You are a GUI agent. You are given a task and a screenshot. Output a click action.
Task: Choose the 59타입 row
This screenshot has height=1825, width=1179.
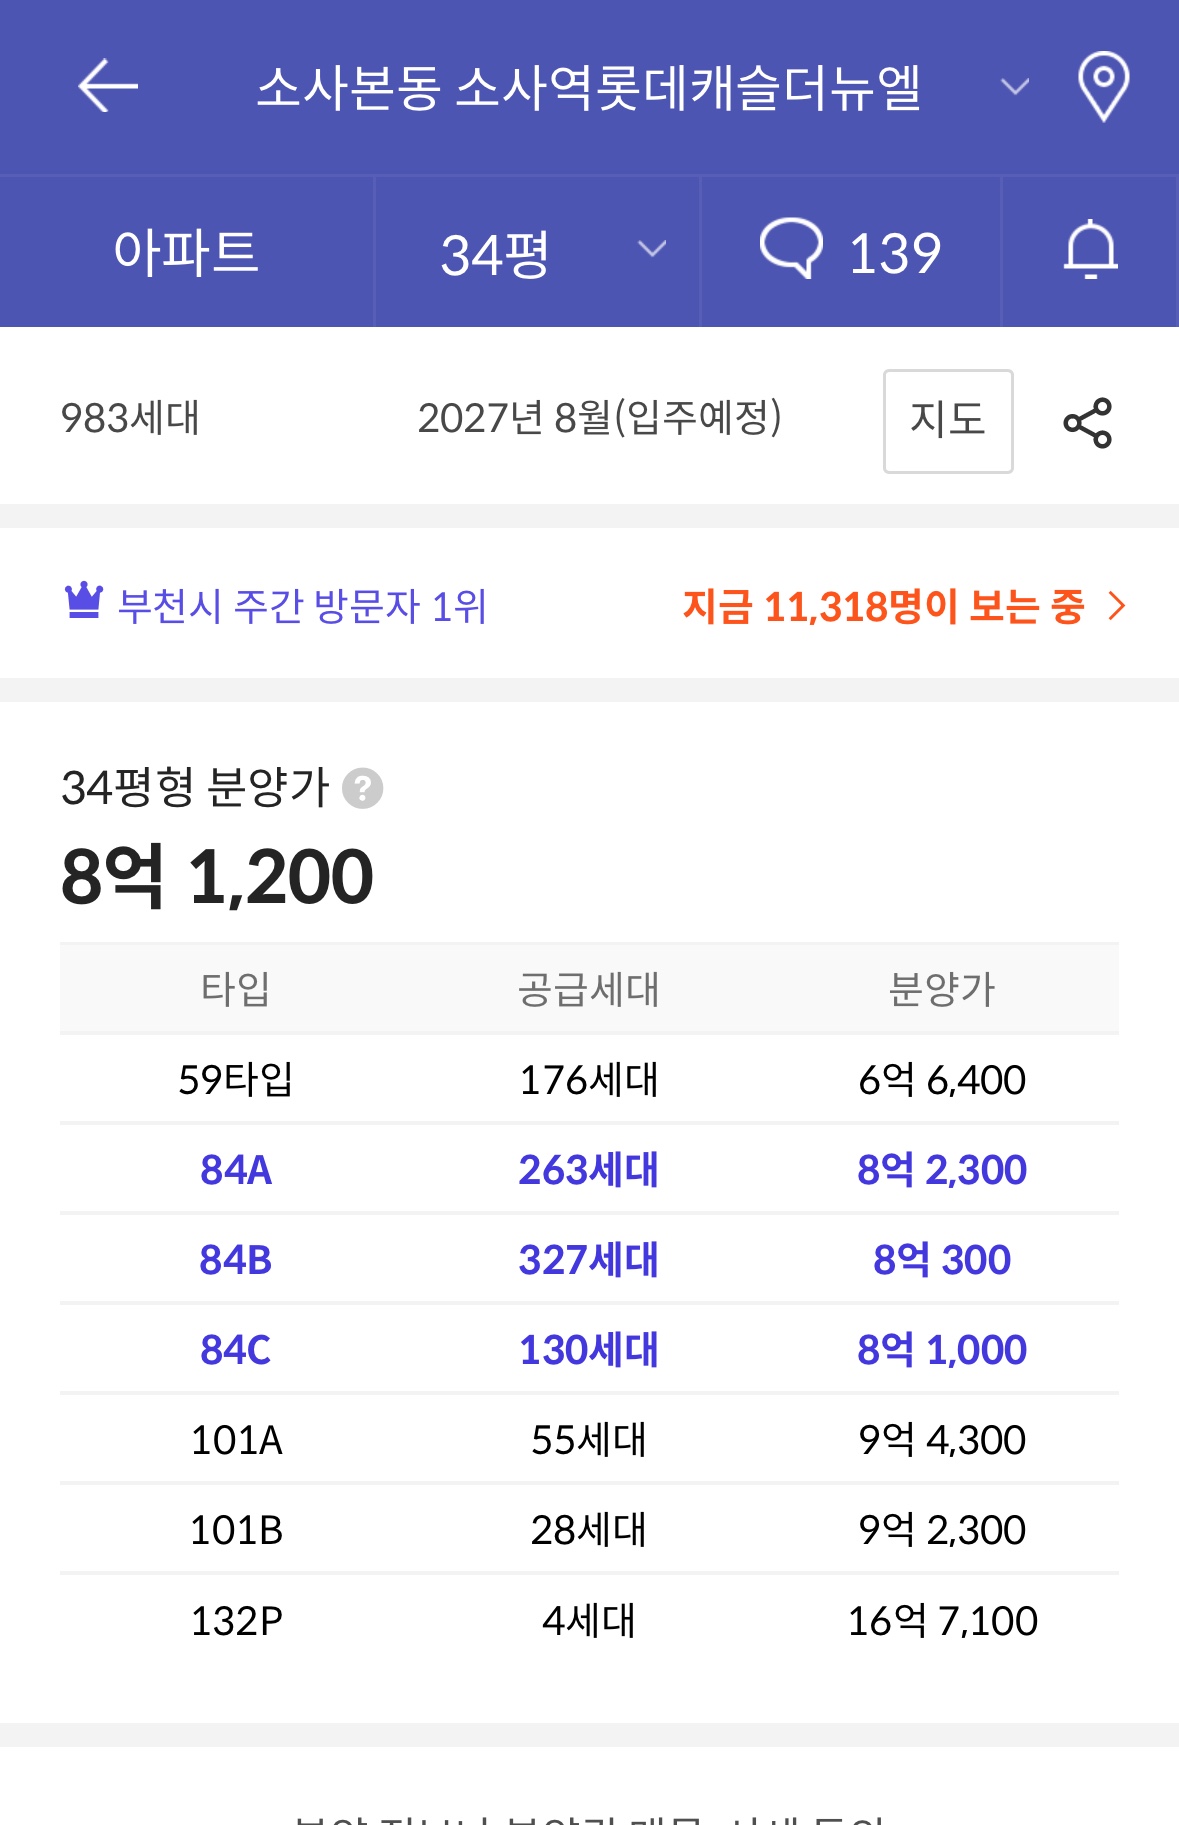pyautogui.click(x=589, y=1079)
